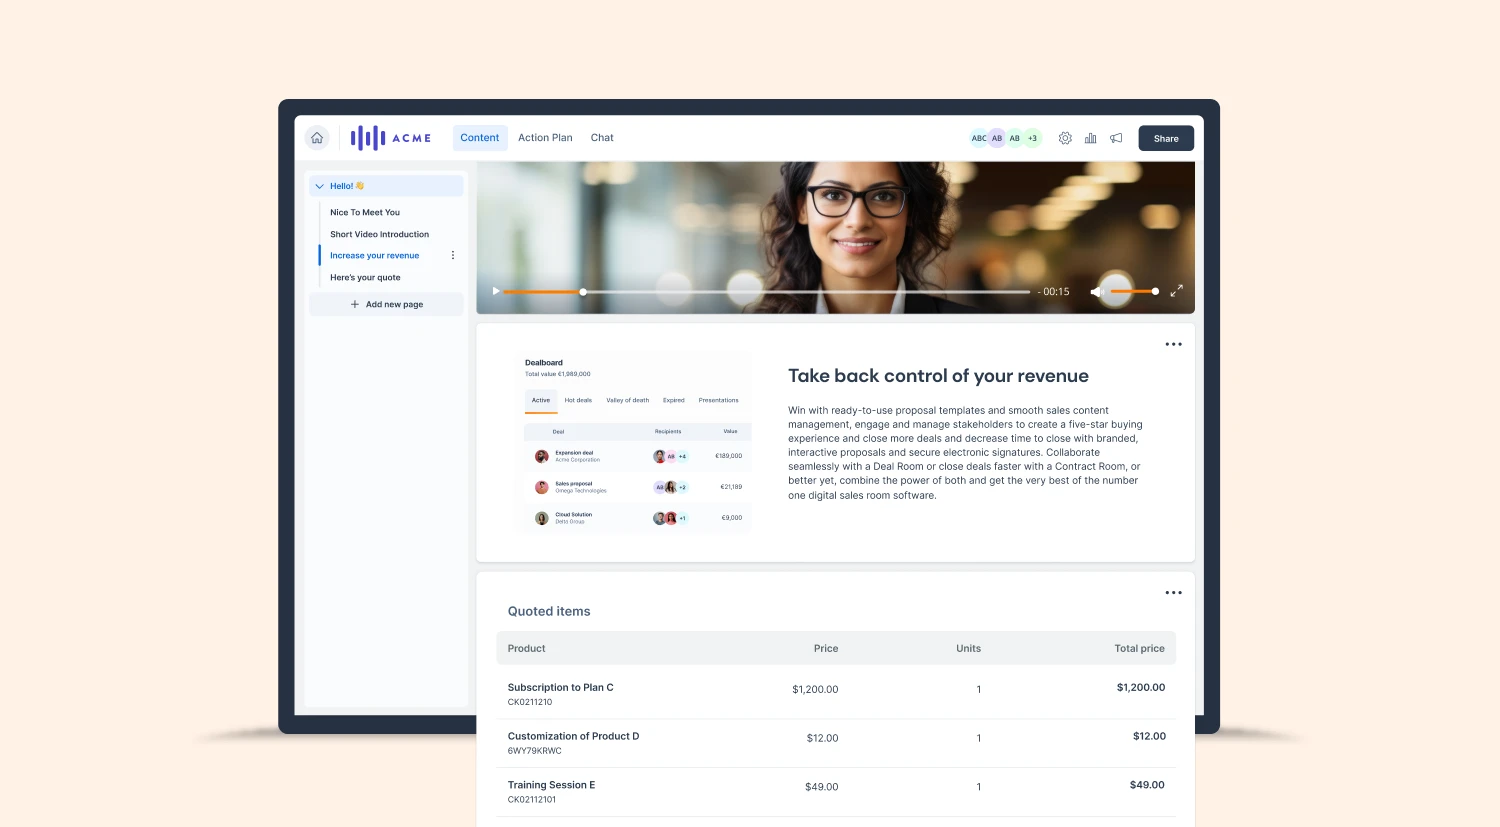The width and height of the screenshot is (1500, 827).
Task: Click the Total price column header
Action: click(x=1139, y=648)
